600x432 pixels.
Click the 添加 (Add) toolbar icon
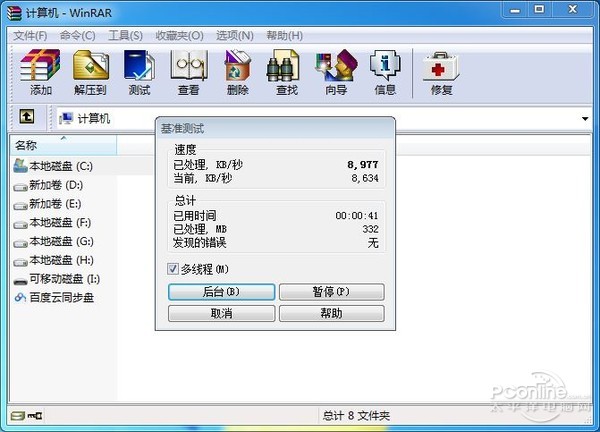click(x=41, y=72)
